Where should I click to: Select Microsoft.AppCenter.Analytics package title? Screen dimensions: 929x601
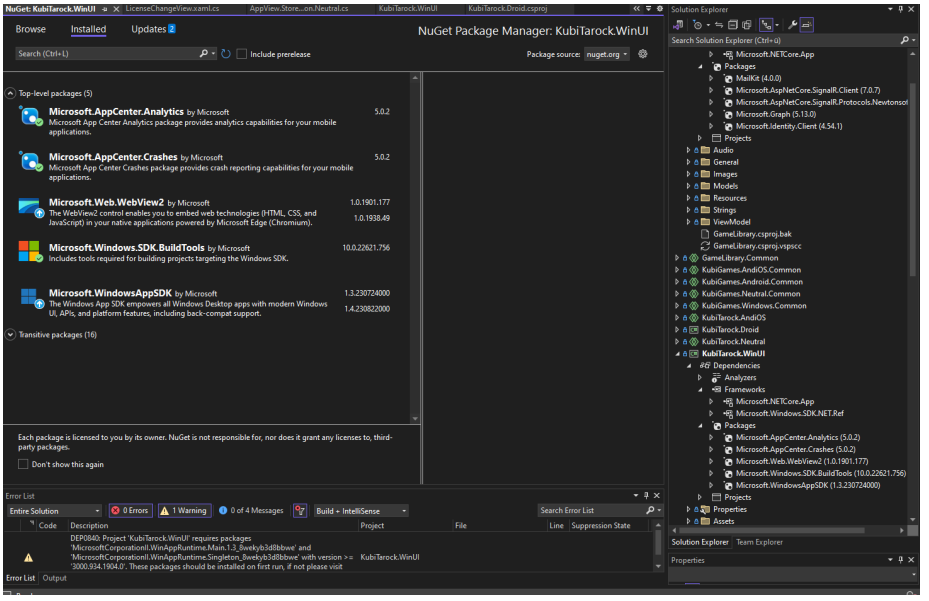[116, 111]
